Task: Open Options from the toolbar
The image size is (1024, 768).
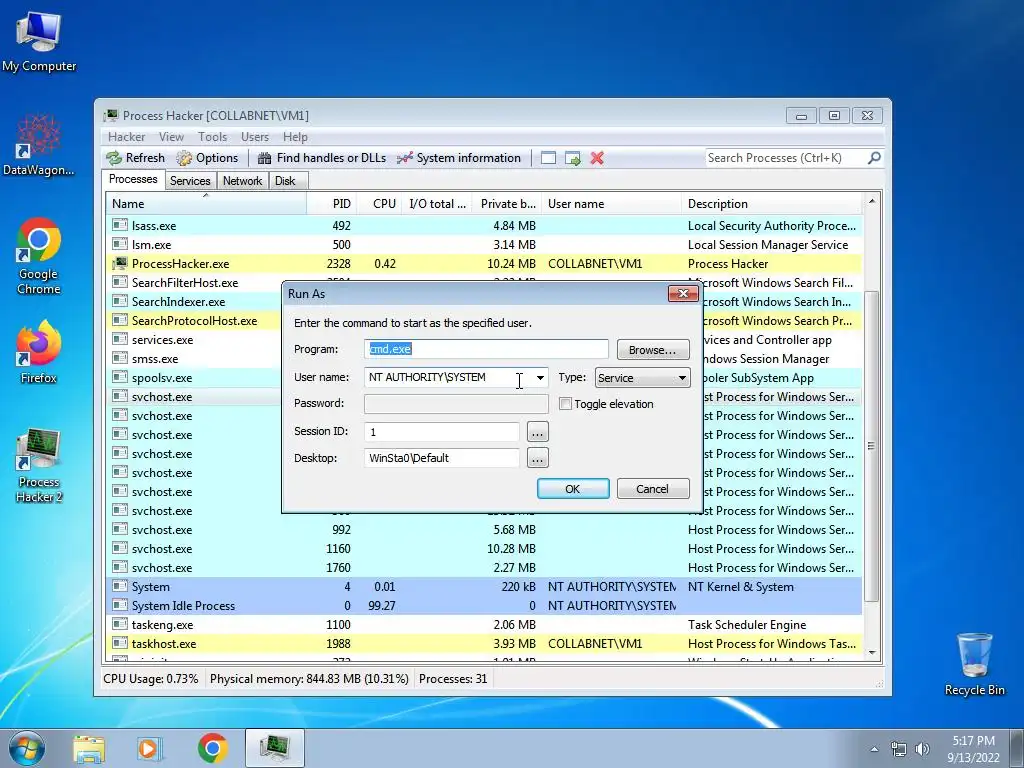Action: (x=208, y=158)
